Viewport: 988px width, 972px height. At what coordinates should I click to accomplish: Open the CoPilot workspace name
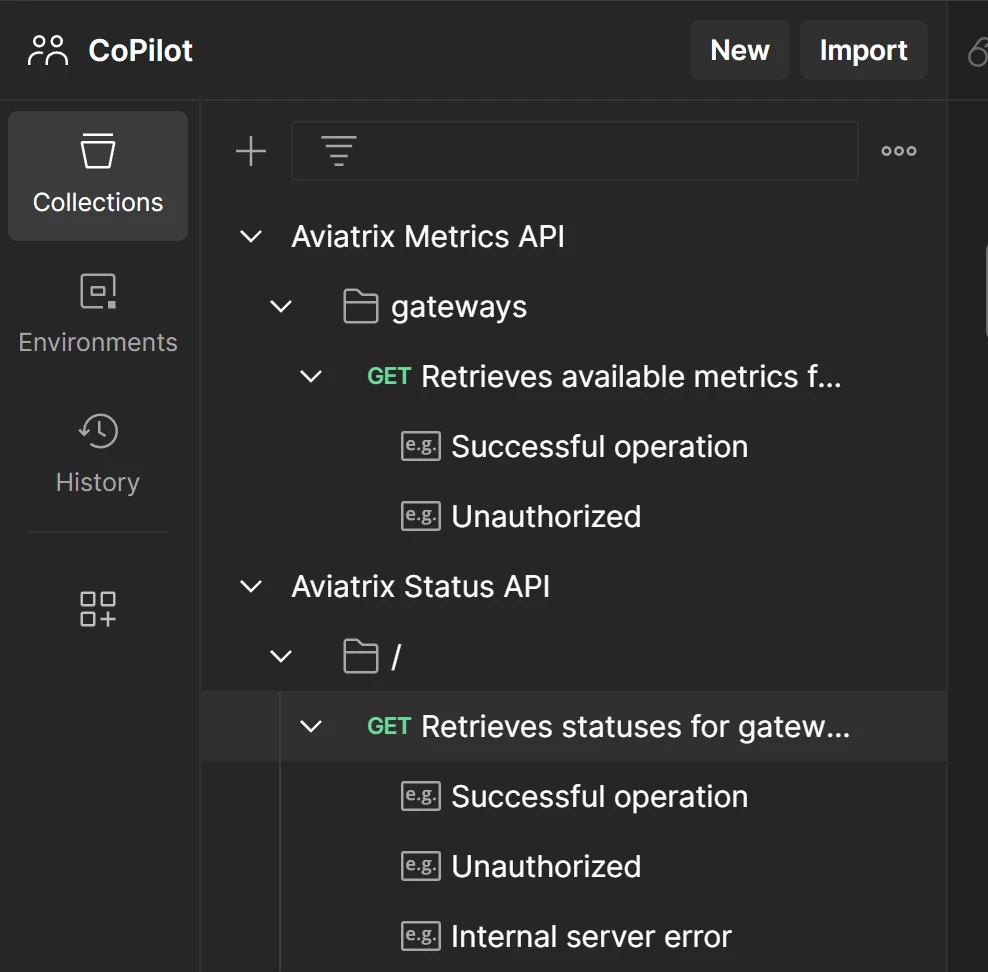(x=141, y=50)
